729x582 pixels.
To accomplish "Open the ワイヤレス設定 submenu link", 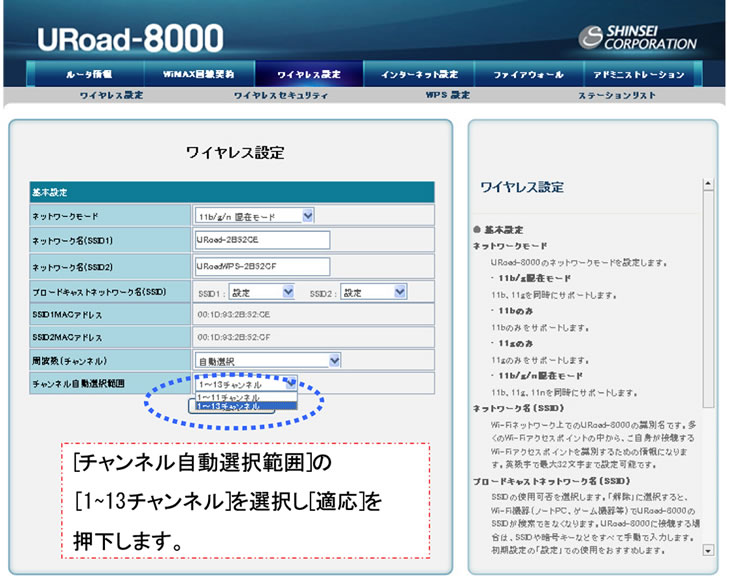I will [112, 95].
